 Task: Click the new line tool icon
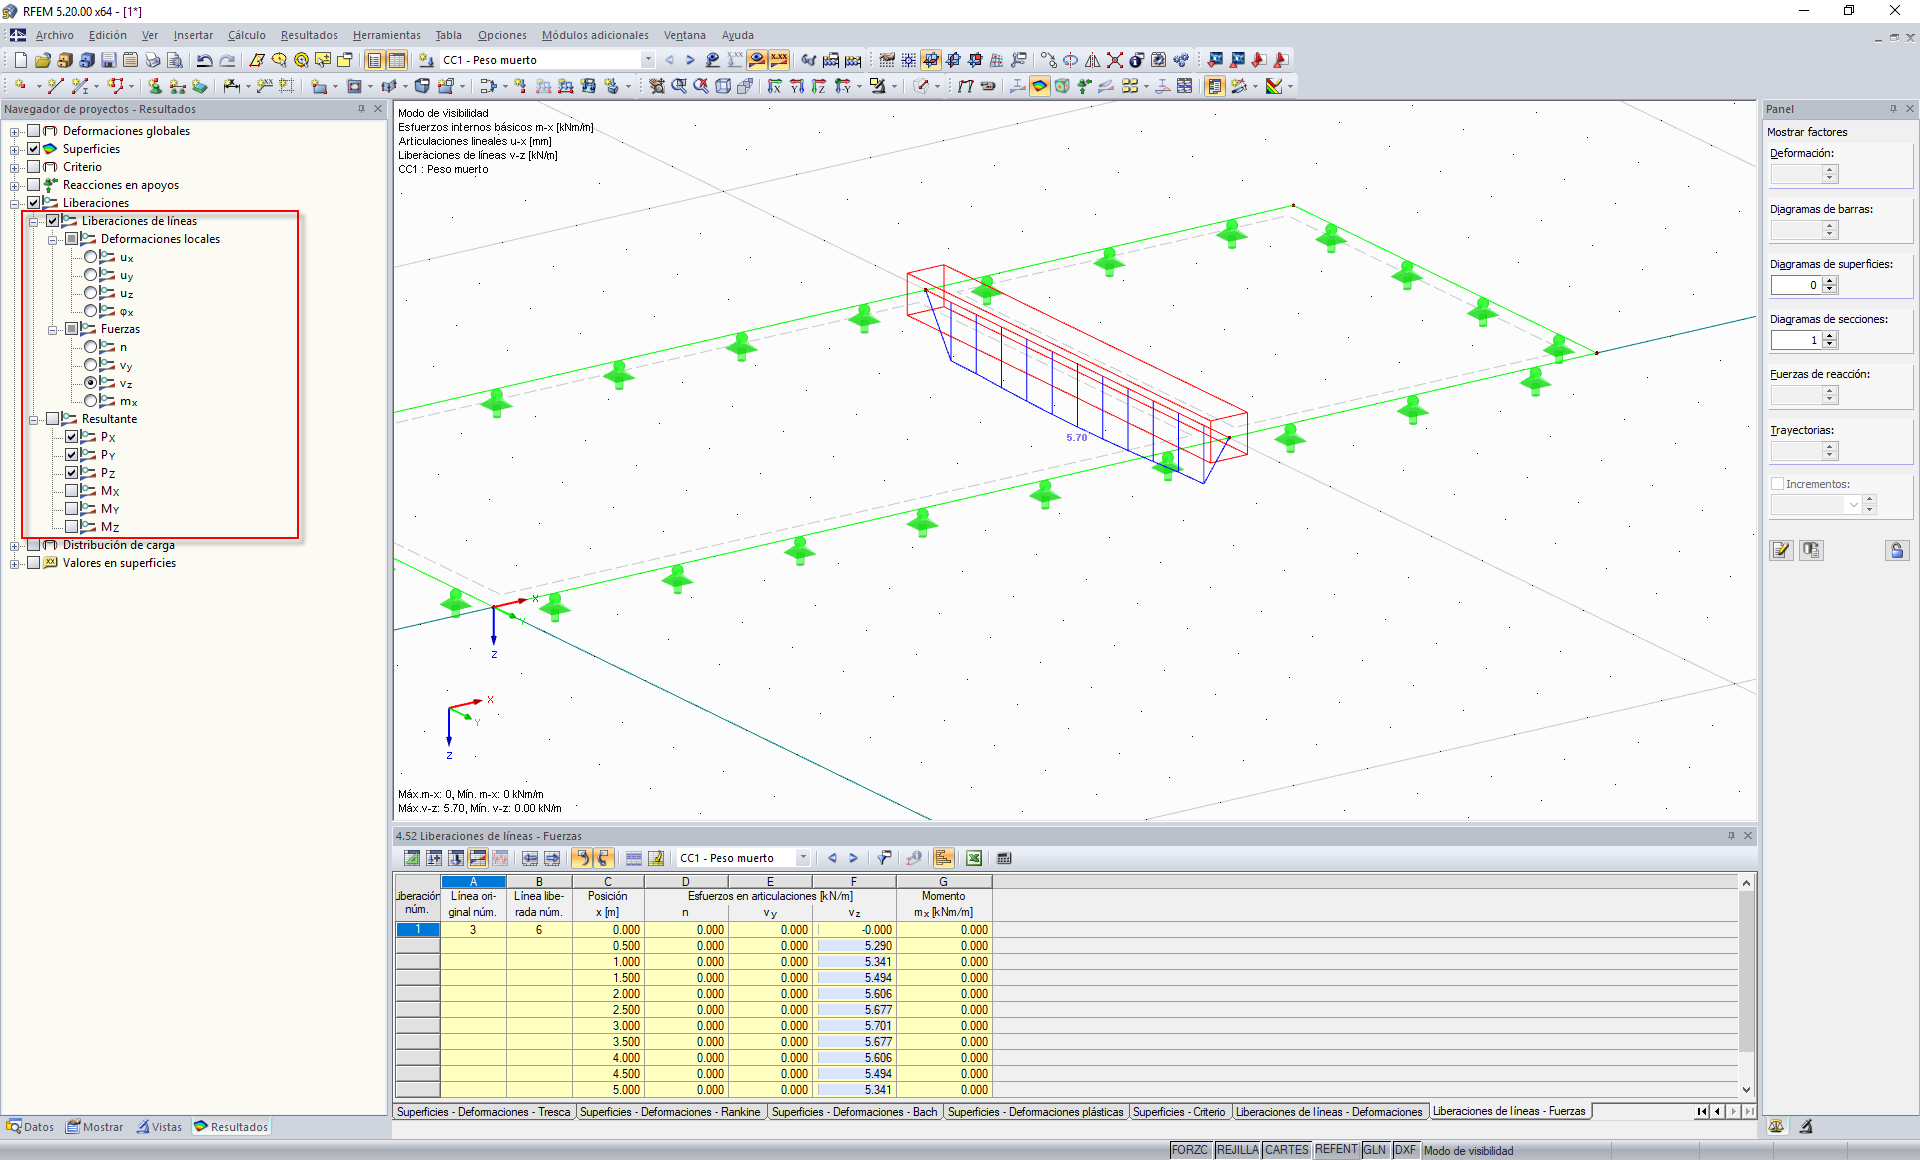[x=55, y=86]
